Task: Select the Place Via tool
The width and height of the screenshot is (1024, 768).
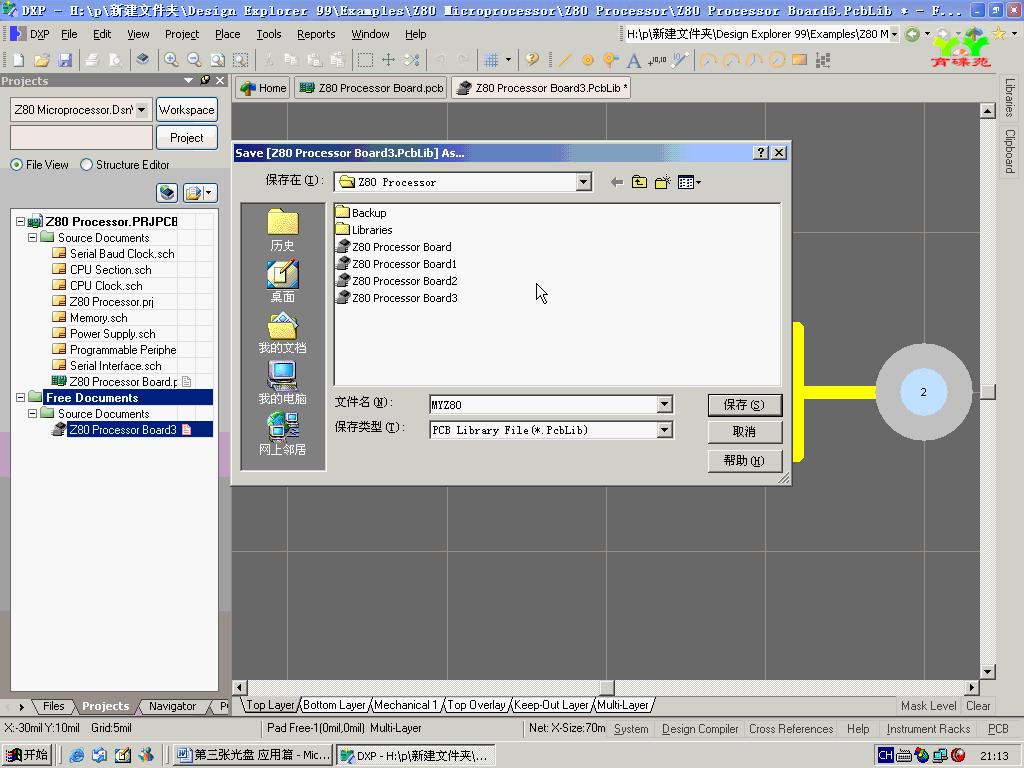Action: (610, 60)
